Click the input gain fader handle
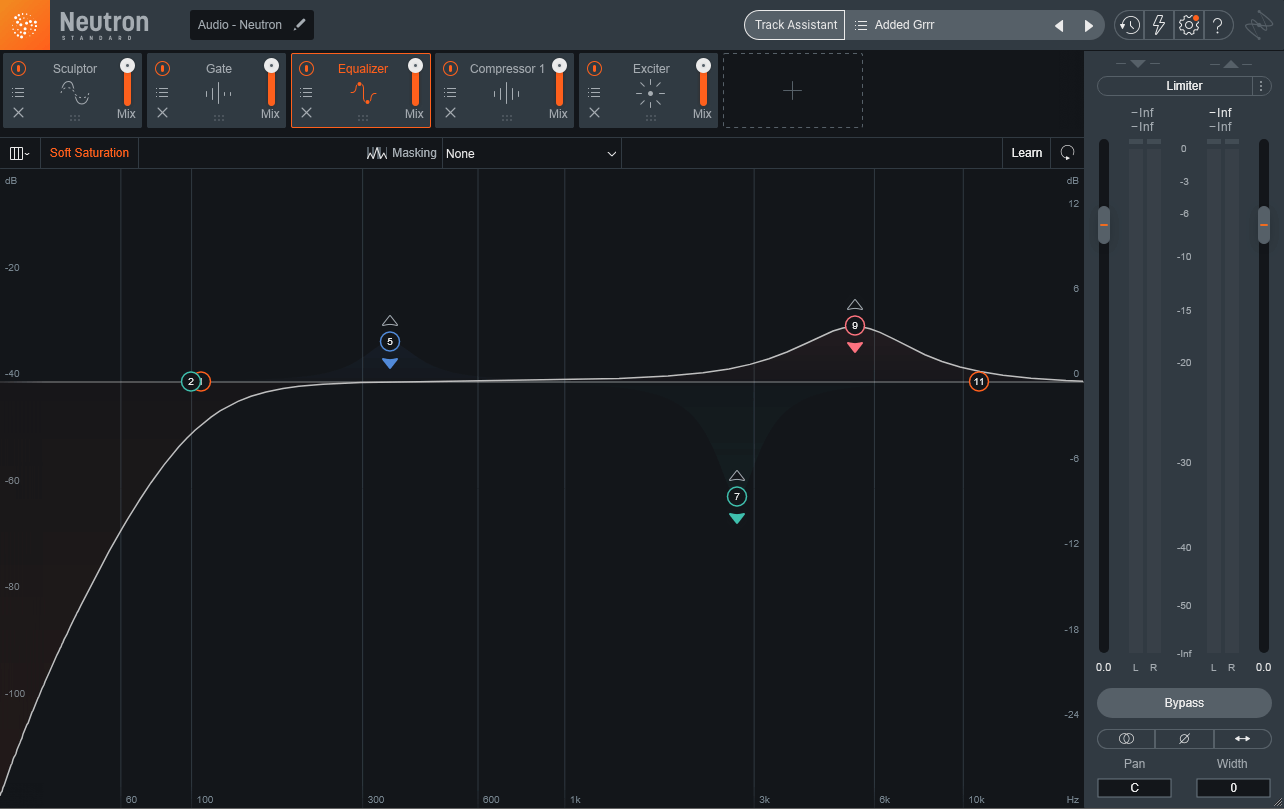 click(1104, 225)
